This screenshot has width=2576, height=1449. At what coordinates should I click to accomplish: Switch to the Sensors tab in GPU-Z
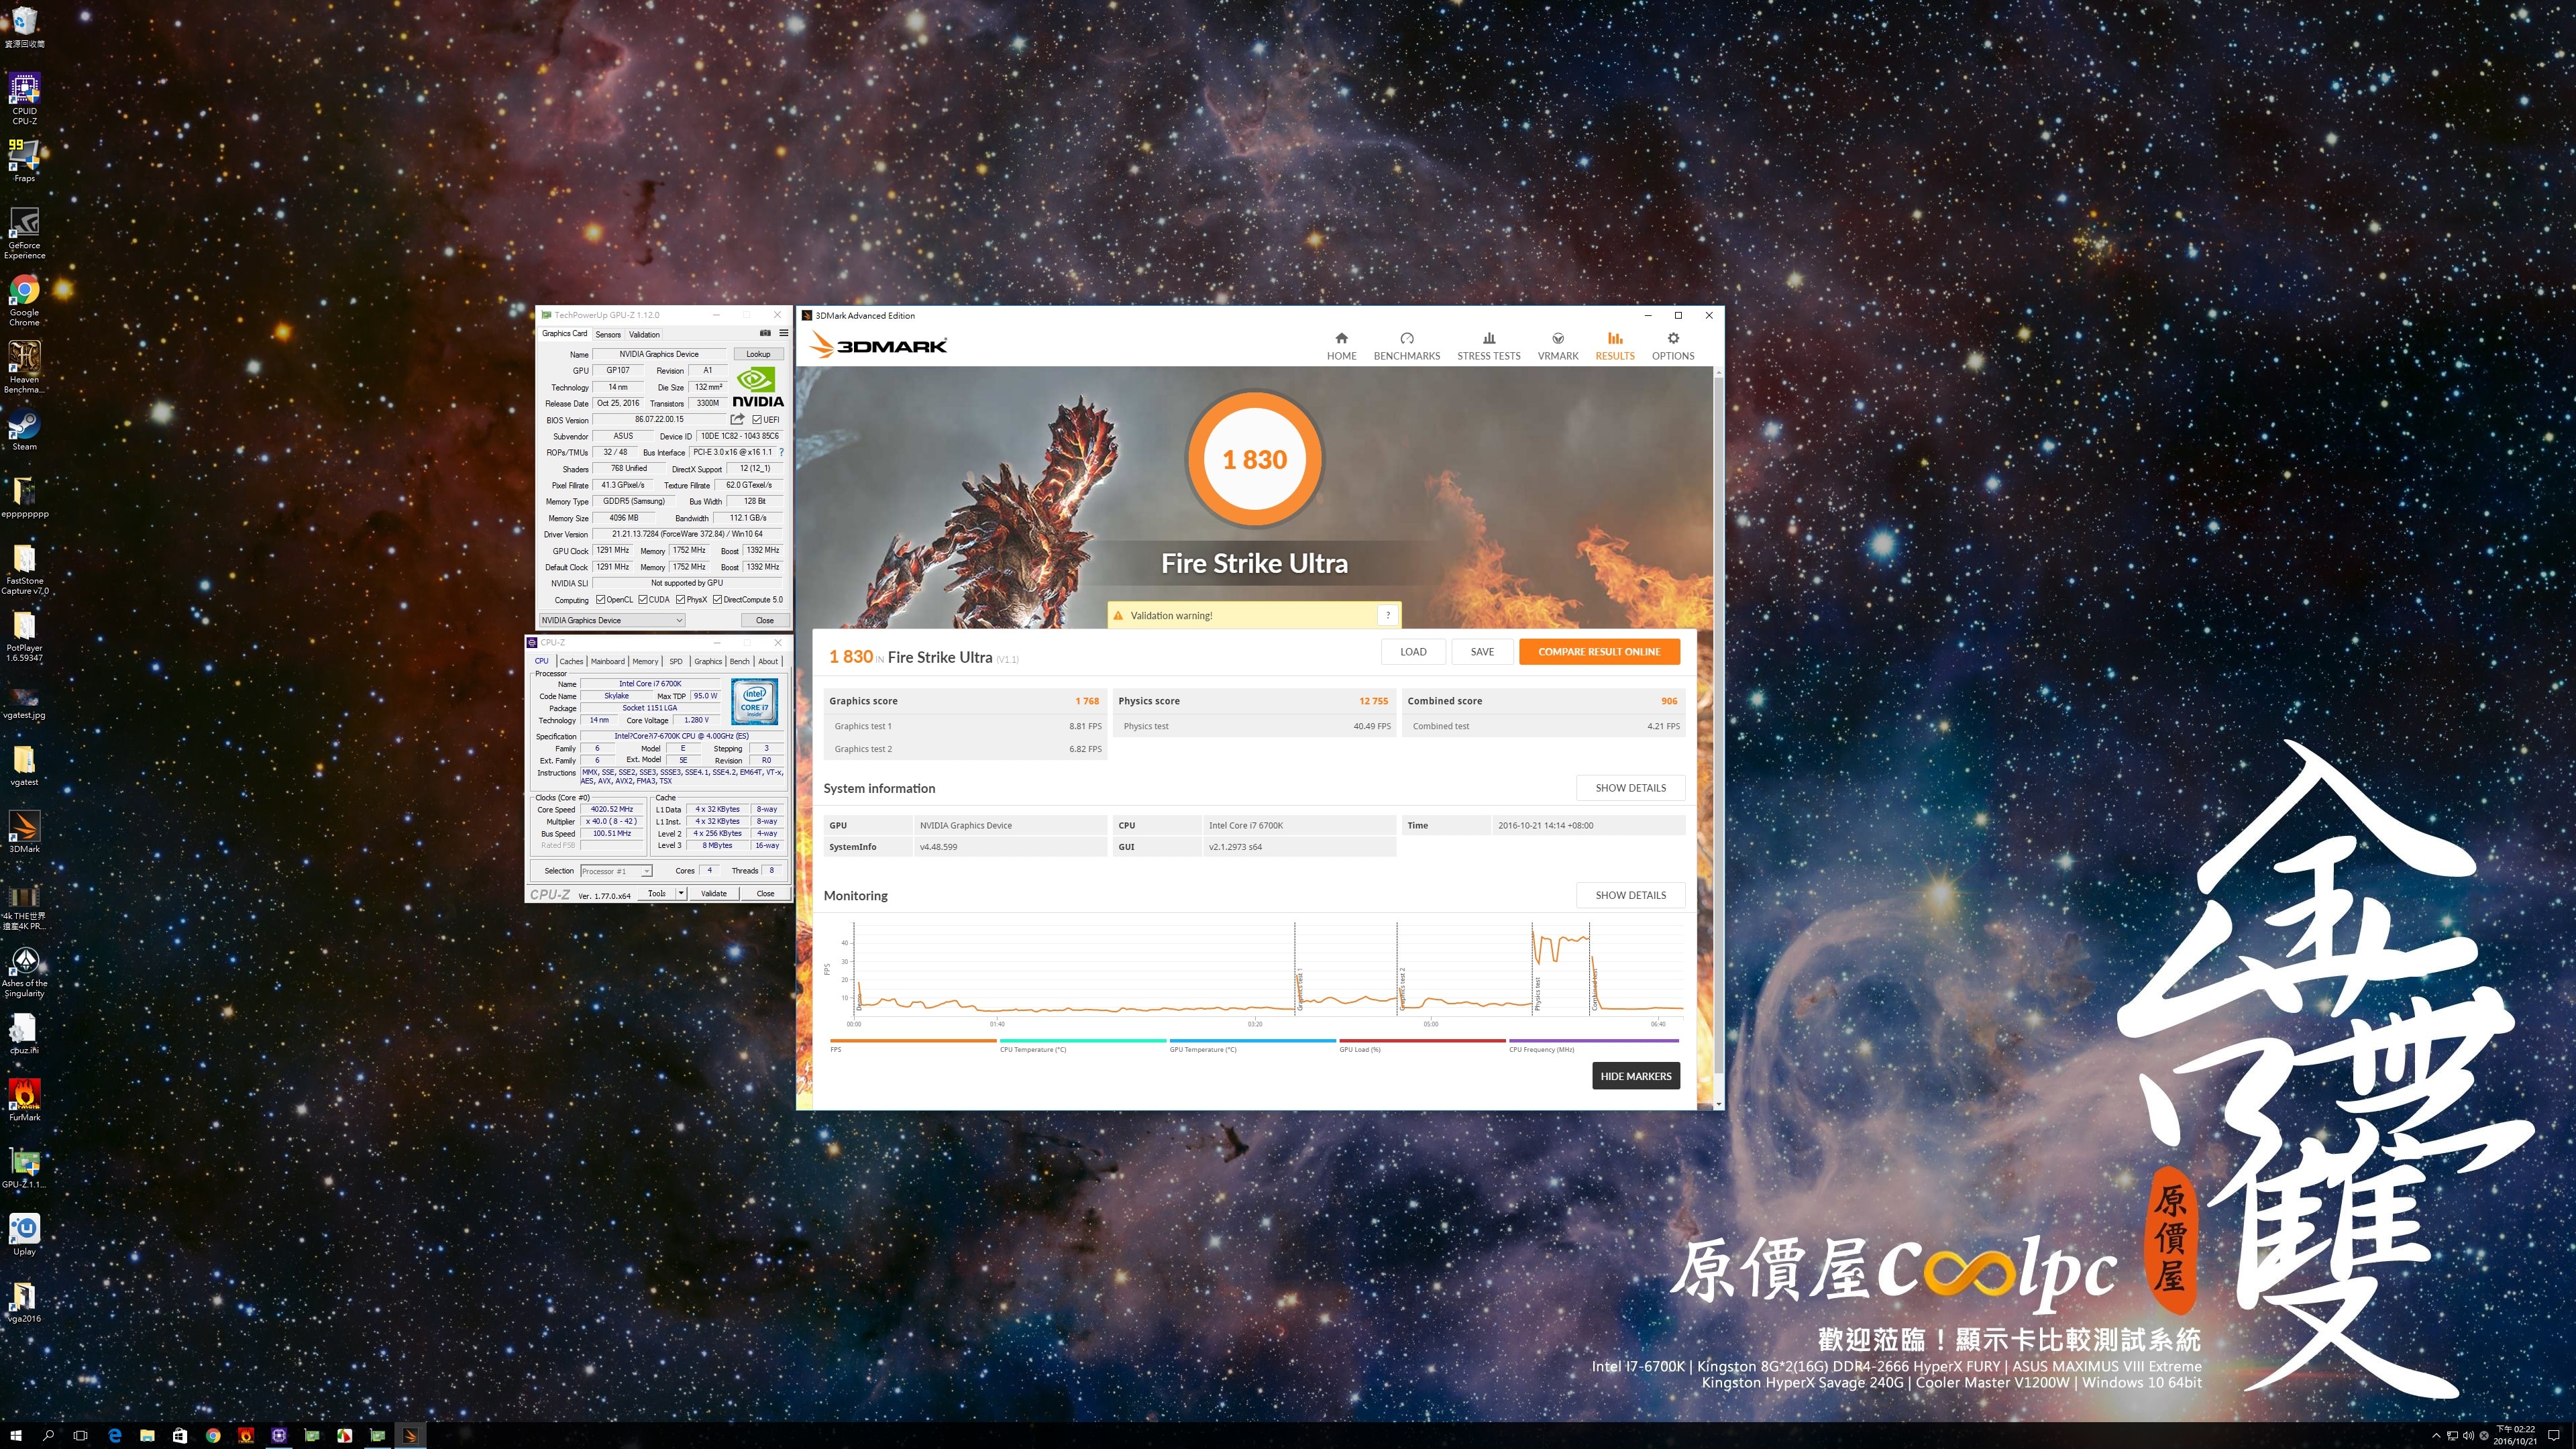pos(608,335)
